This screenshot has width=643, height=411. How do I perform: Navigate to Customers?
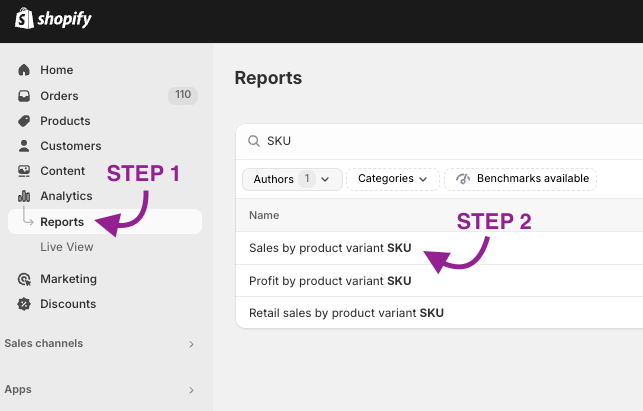[x=71, y=146]
